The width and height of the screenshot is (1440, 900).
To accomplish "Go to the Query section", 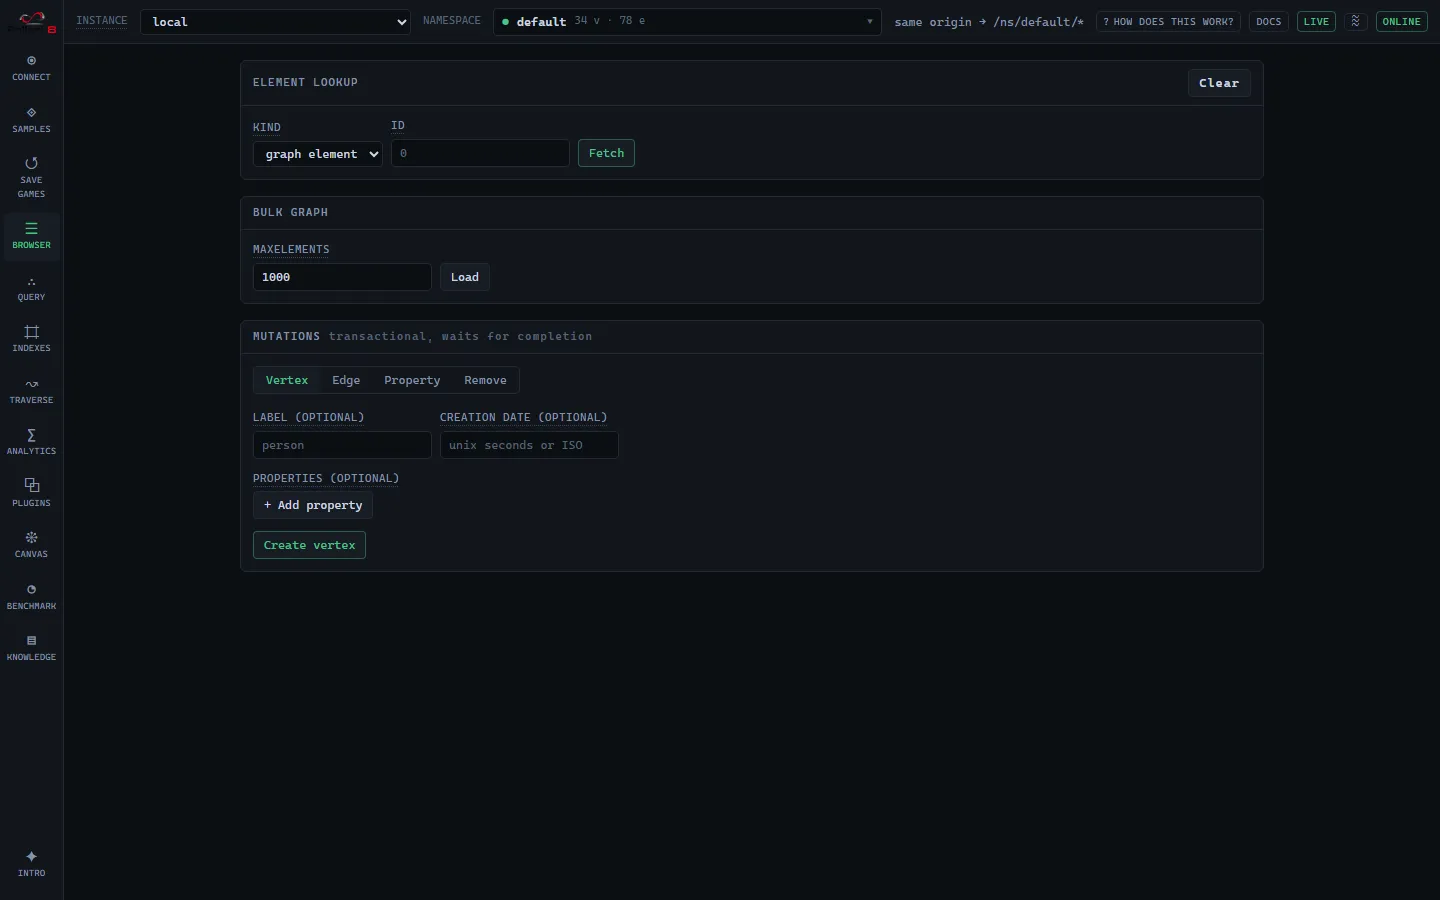I will 31,288.
